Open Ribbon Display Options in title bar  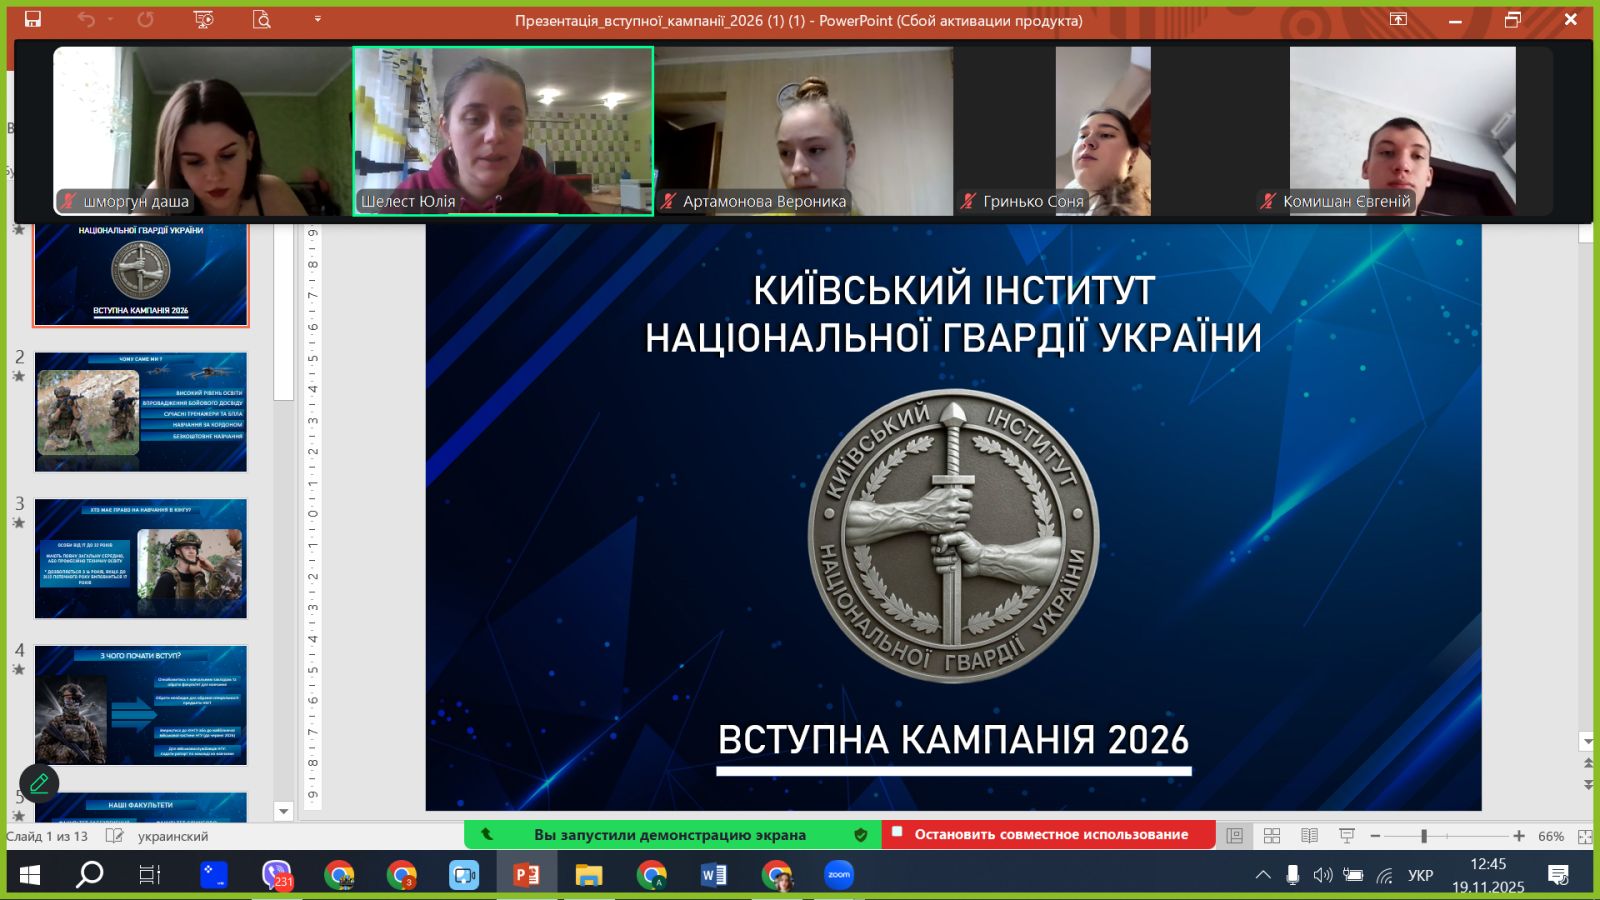(x=1398, y=19)
